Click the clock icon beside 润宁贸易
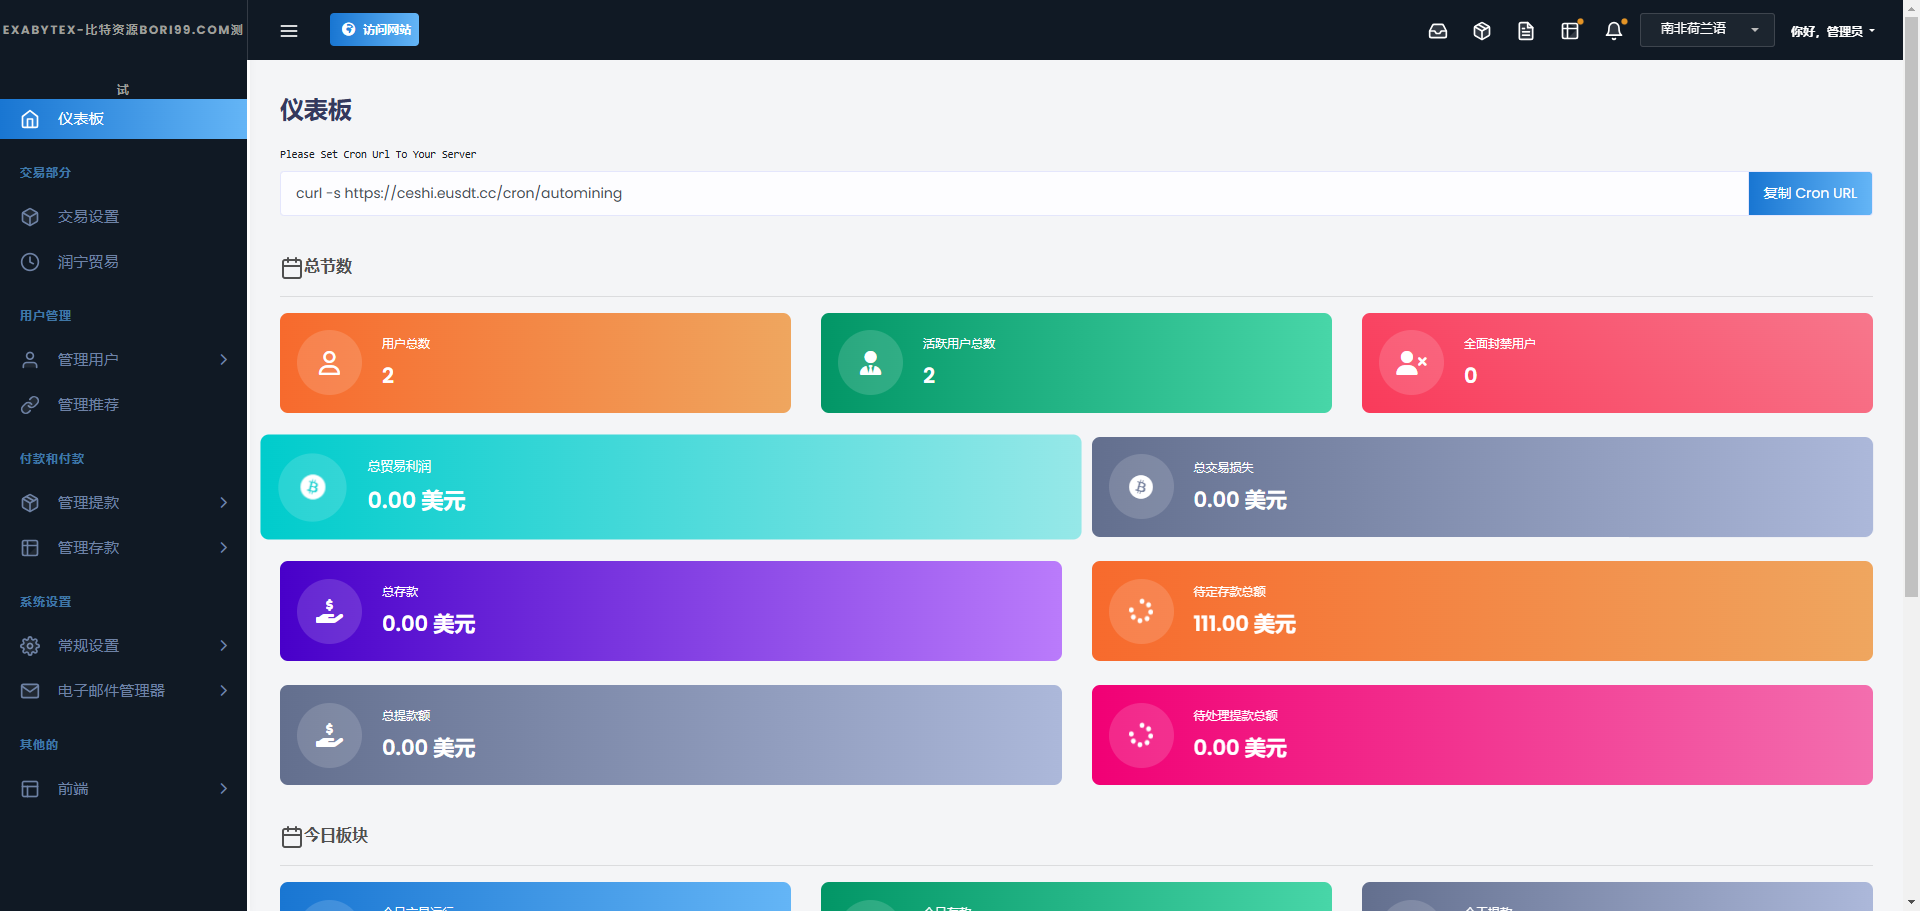The height and width of the screenshot is (911, 1920). (30, 262)
